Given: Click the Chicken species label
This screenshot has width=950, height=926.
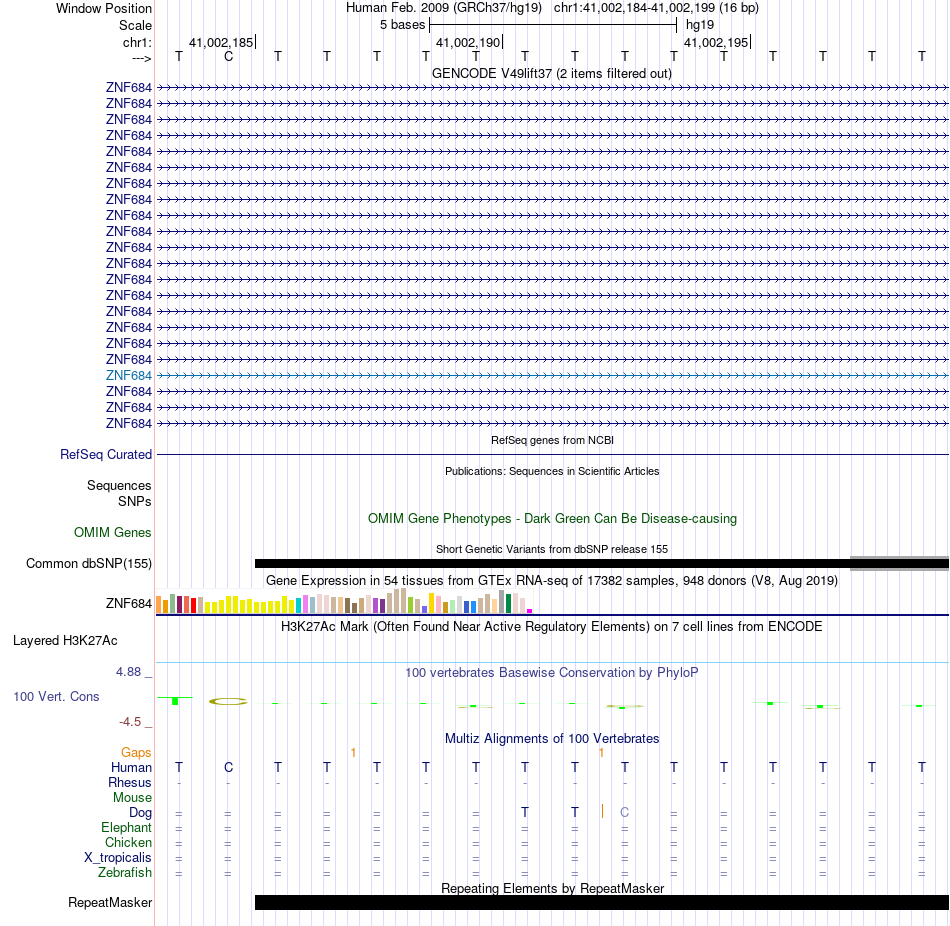Looking at the screenshot, I should (x=128, y=843).
